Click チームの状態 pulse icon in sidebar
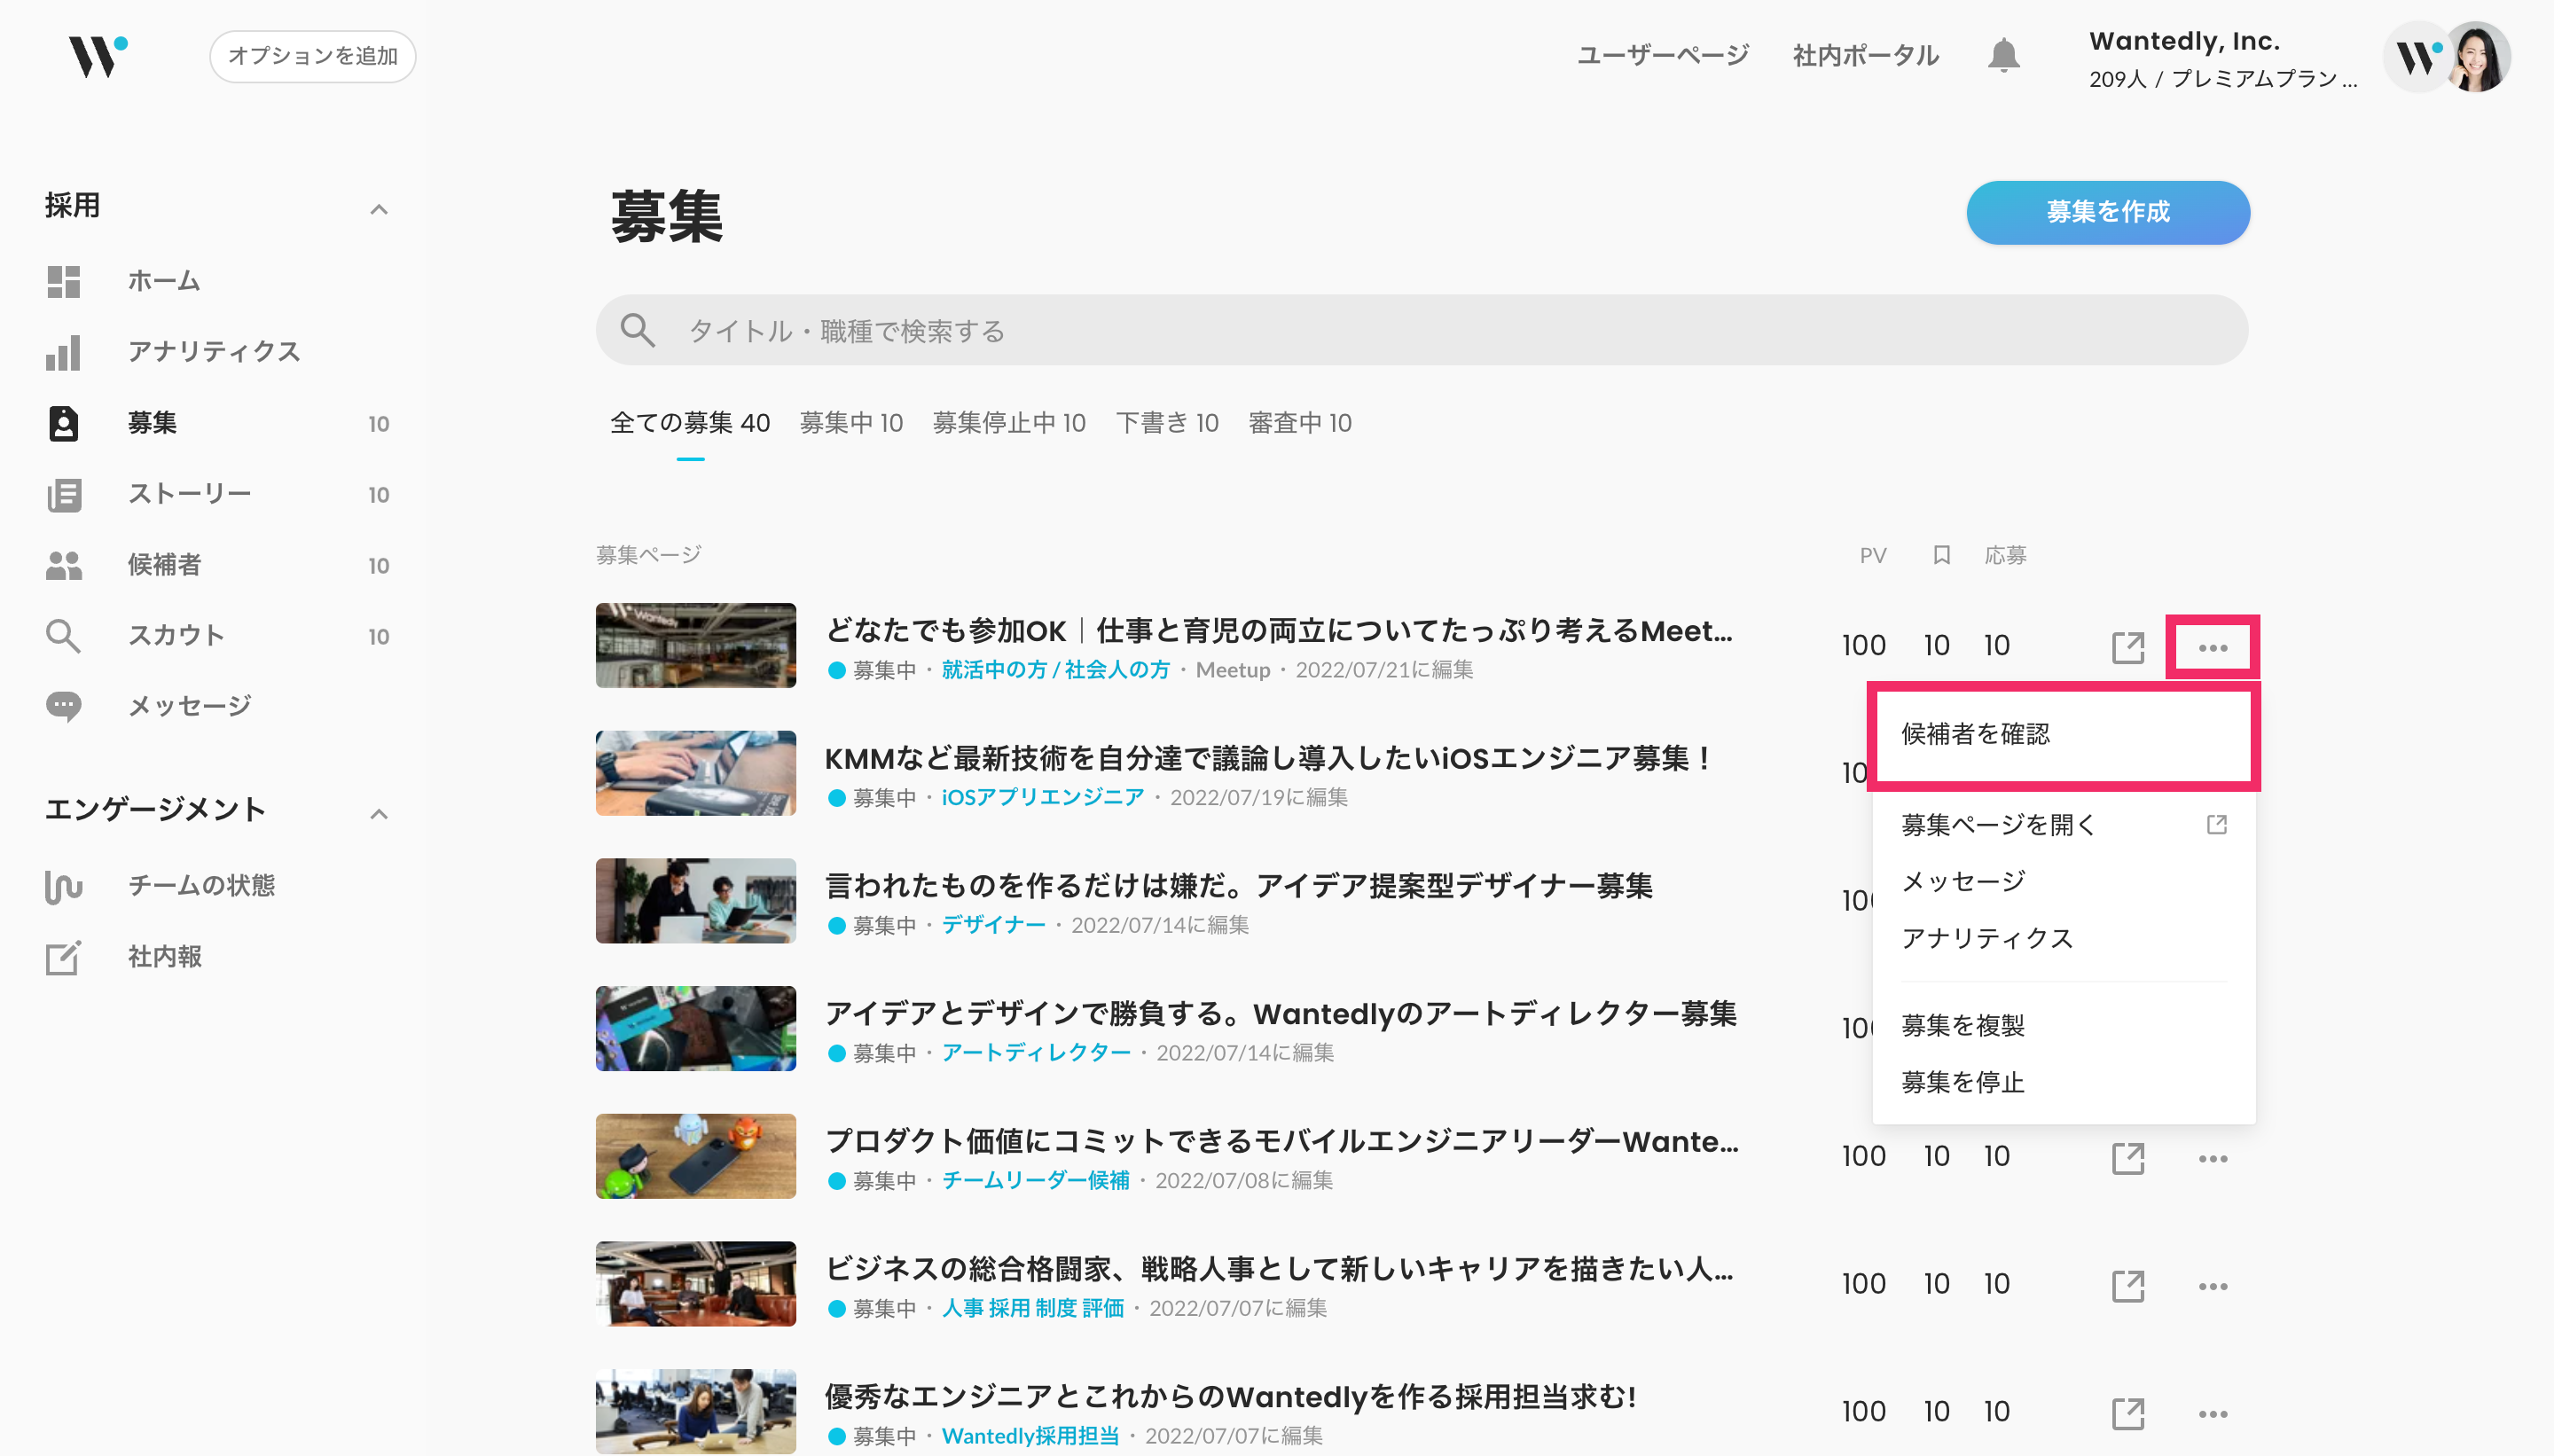Image resolution: width=2554 pixels, height=1456 pixels. click(x=64, y=886)
